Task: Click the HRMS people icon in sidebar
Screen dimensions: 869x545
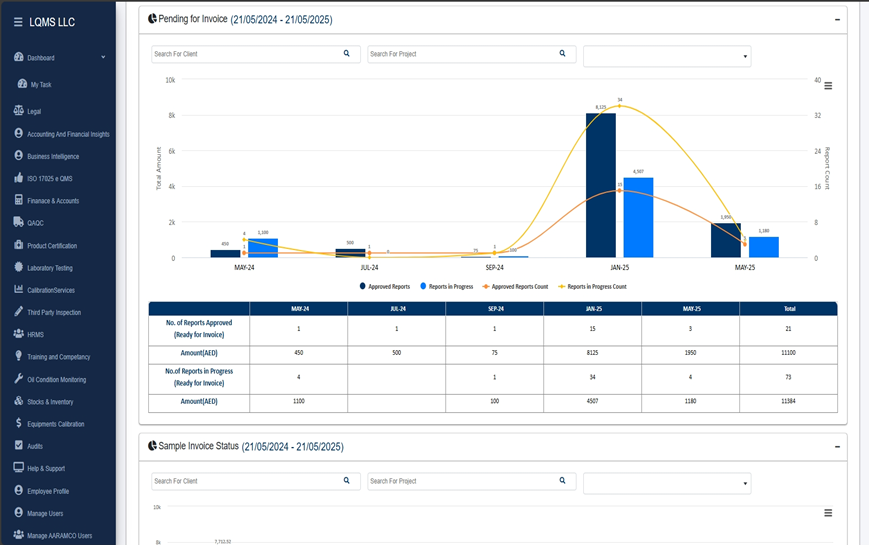Action: [x=19, y=334]
